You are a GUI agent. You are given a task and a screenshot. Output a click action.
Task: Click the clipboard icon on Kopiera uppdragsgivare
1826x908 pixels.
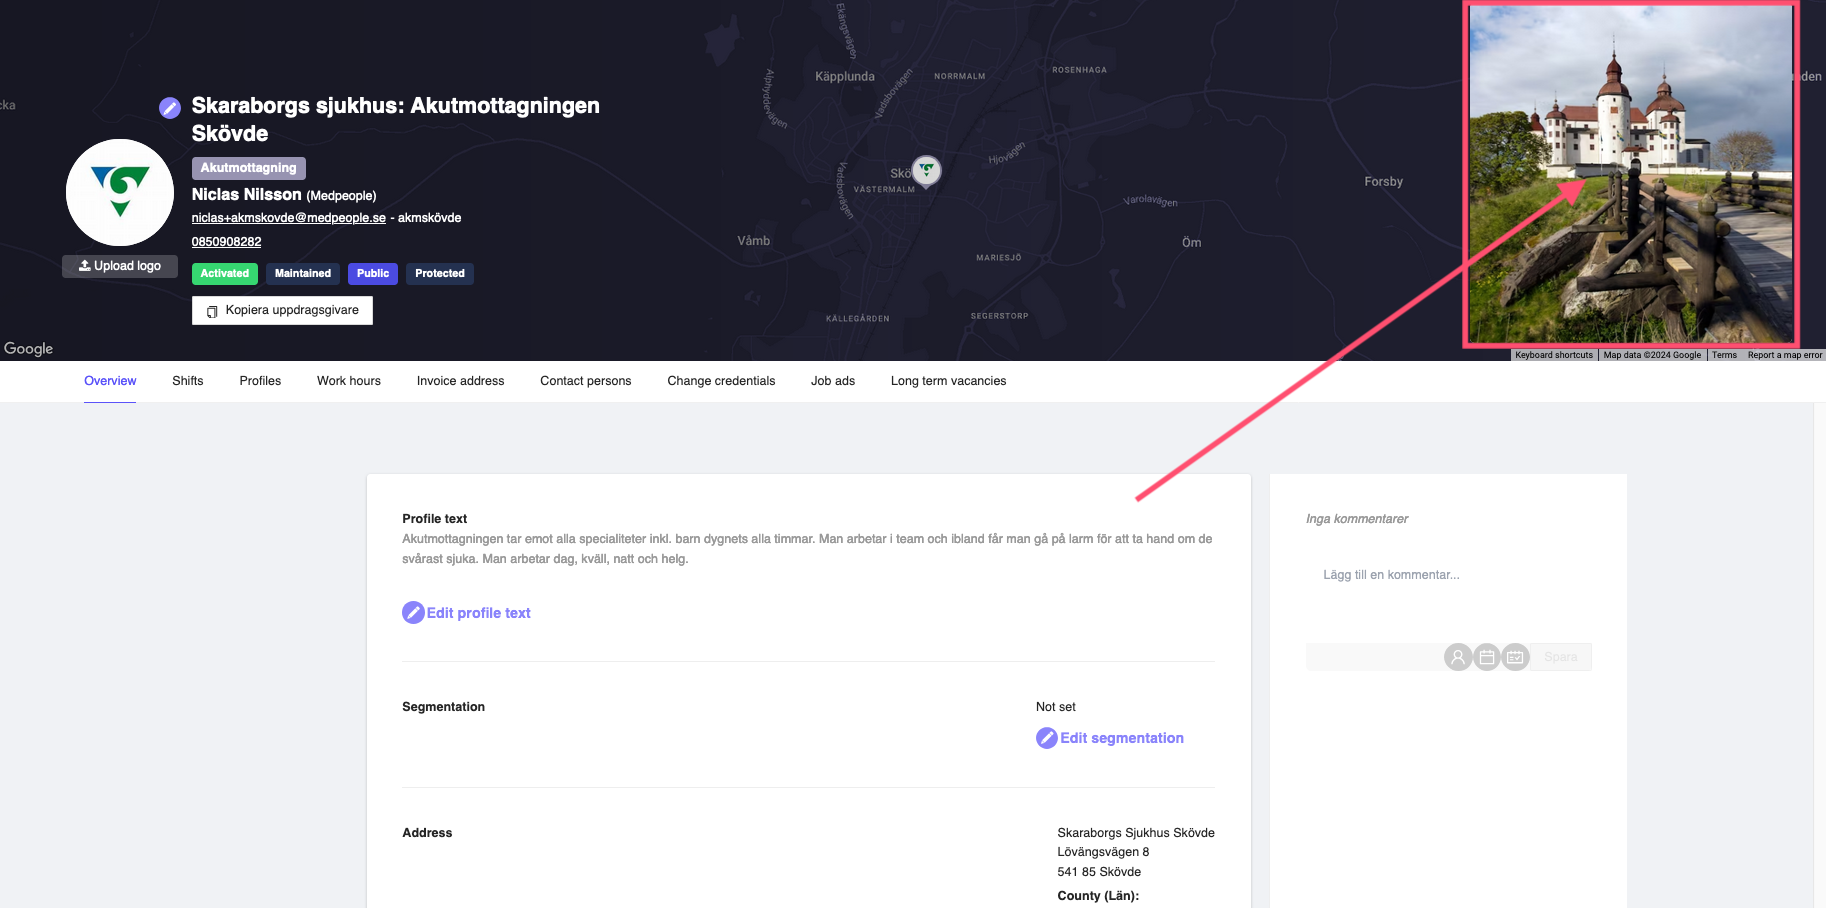[x=212, y=311]
